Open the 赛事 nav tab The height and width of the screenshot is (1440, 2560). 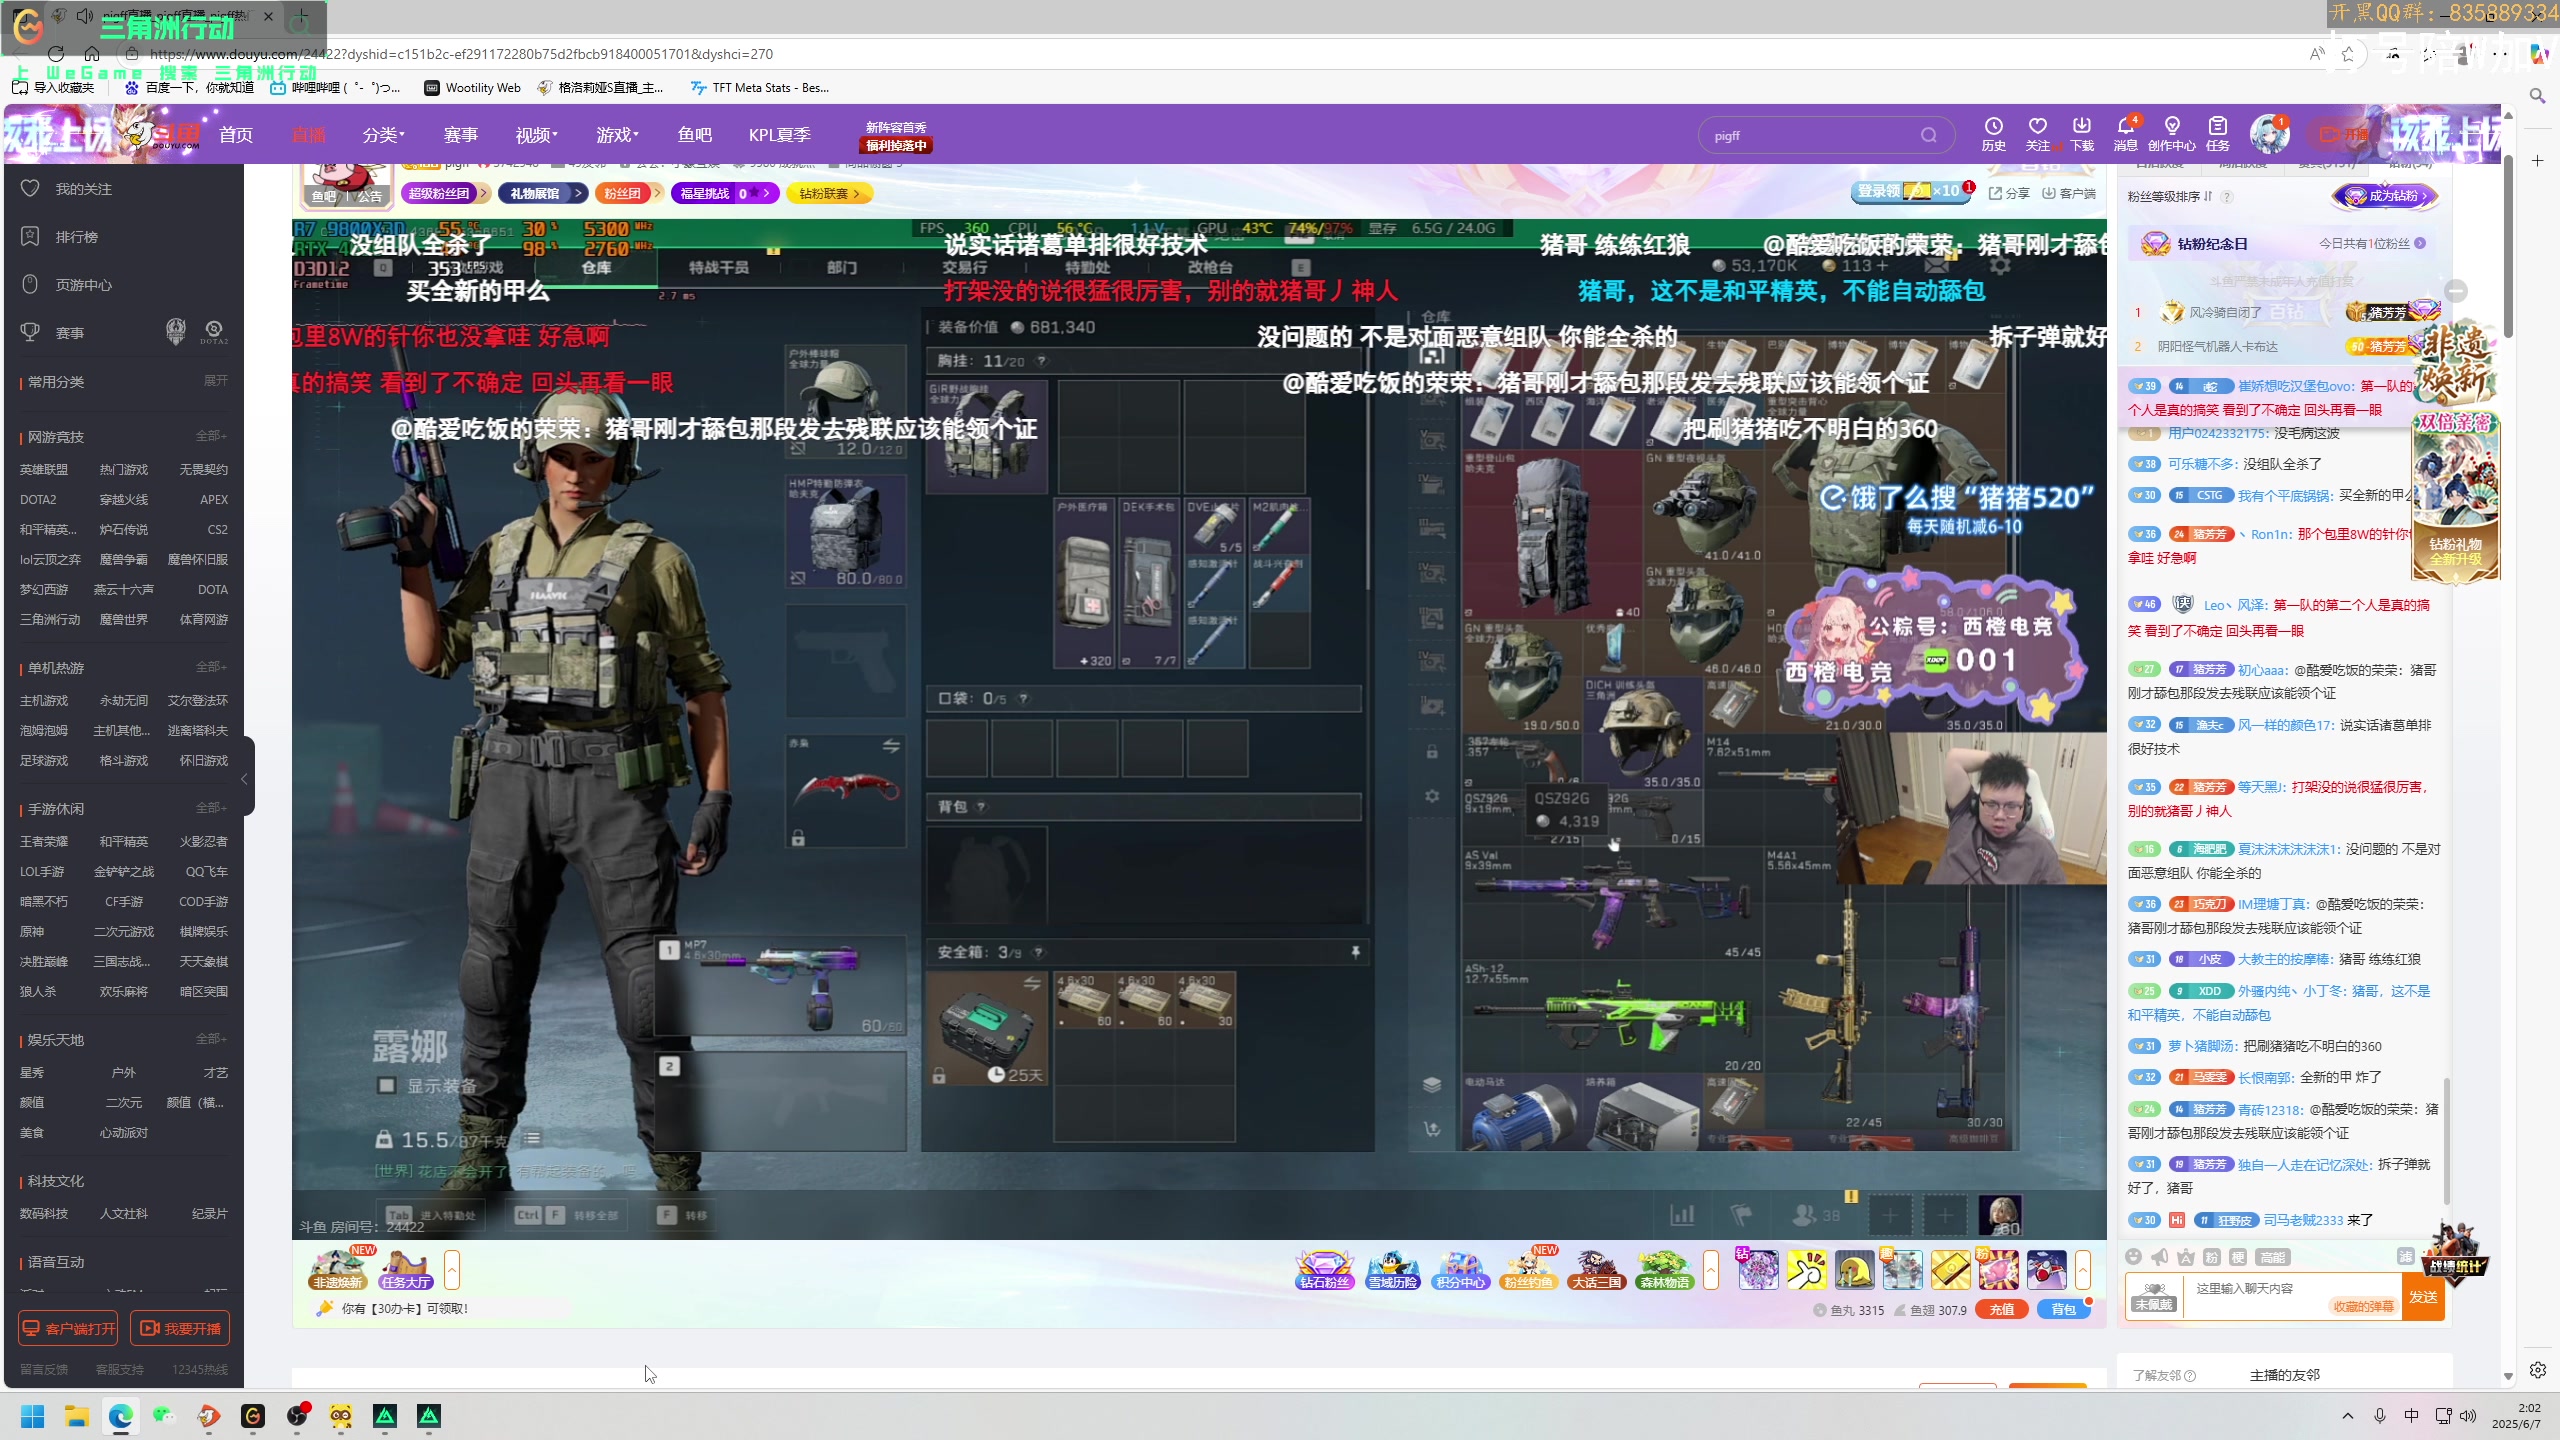tap(461, 135)
